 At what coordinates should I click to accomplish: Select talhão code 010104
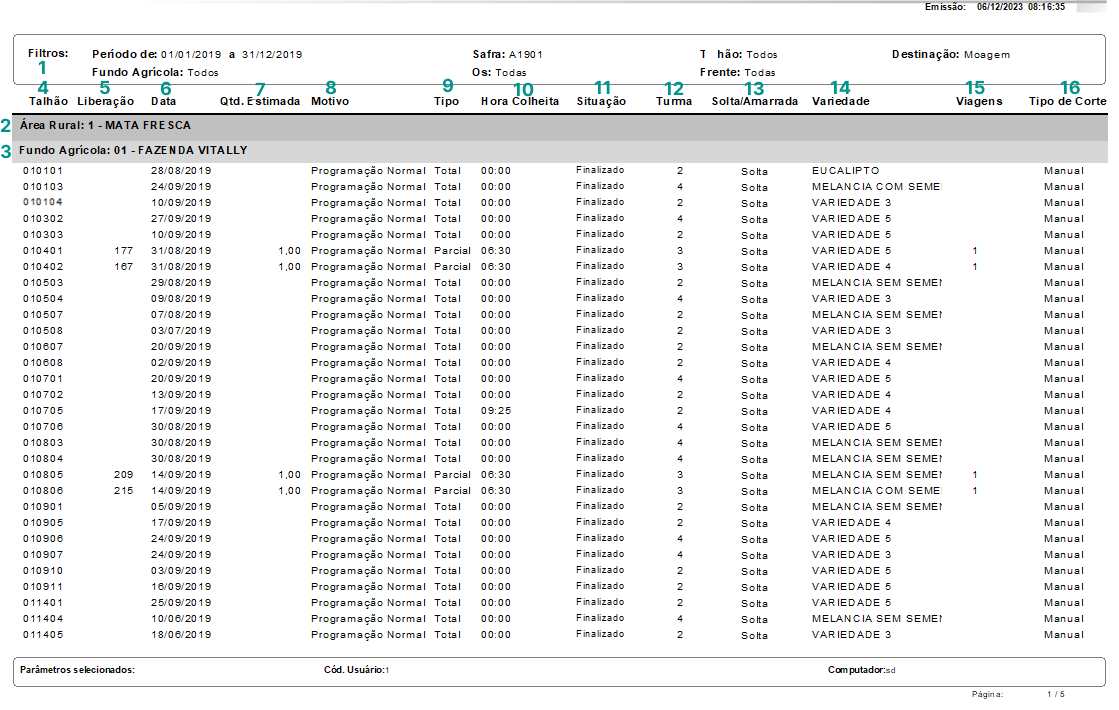pyautogui.click(x=43, y=203)
